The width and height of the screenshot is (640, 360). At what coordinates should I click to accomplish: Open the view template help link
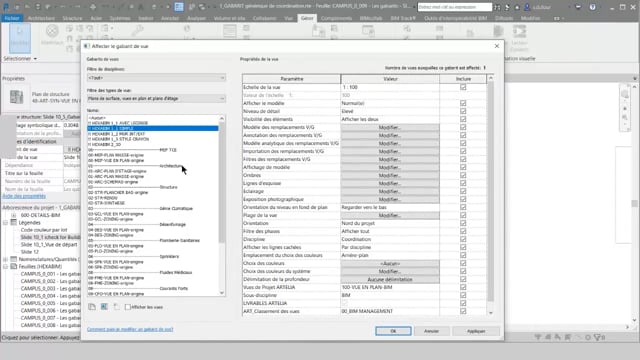[x=130, y=329]
